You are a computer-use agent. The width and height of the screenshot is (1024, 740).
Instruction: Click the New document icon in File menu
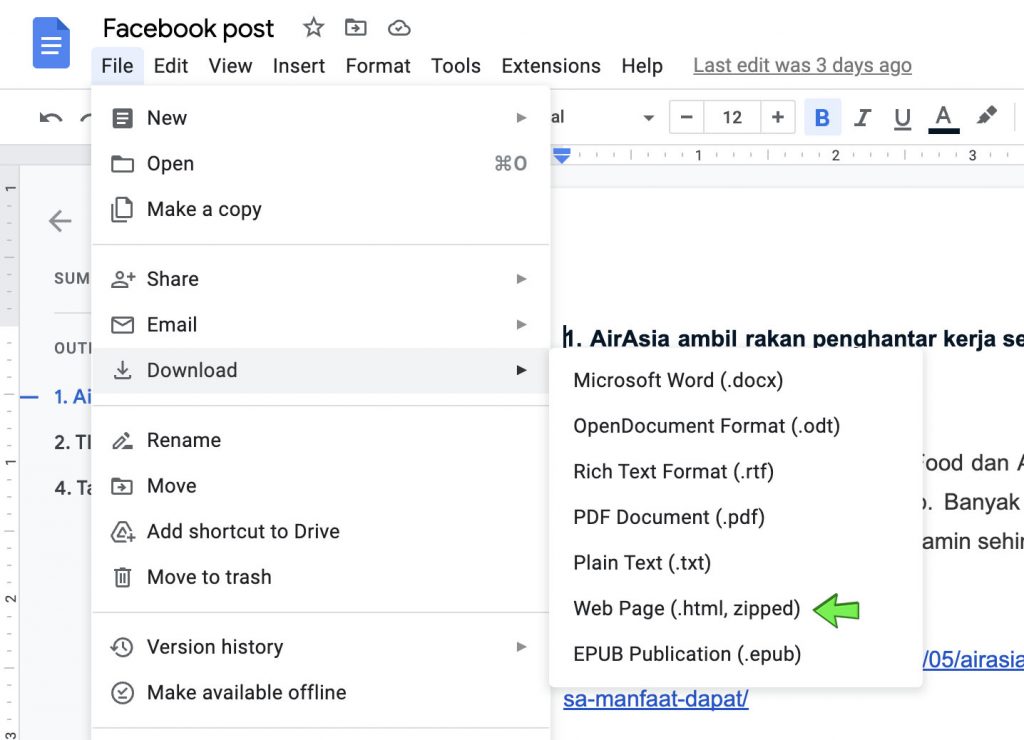(122, 118)
